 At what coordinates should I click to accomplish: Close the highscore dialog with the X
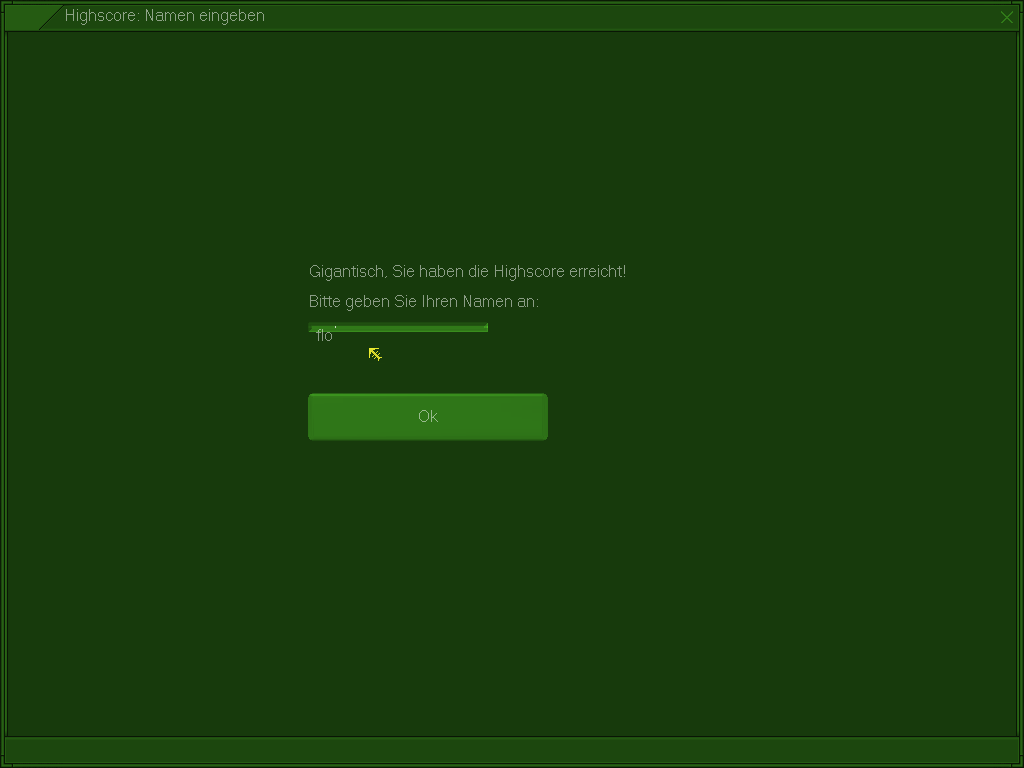[1006, 17]
